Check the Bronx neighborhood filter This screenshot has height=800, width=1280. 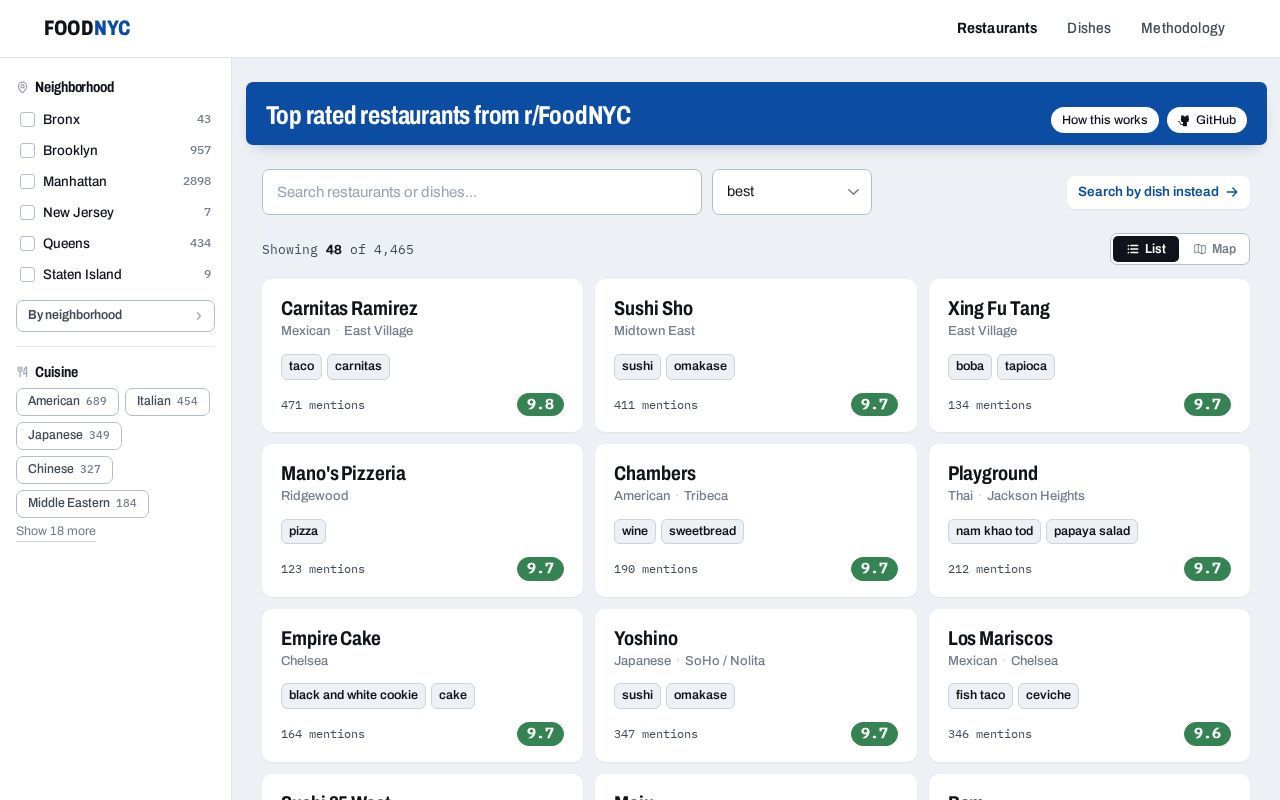click(x=28, y=120)
